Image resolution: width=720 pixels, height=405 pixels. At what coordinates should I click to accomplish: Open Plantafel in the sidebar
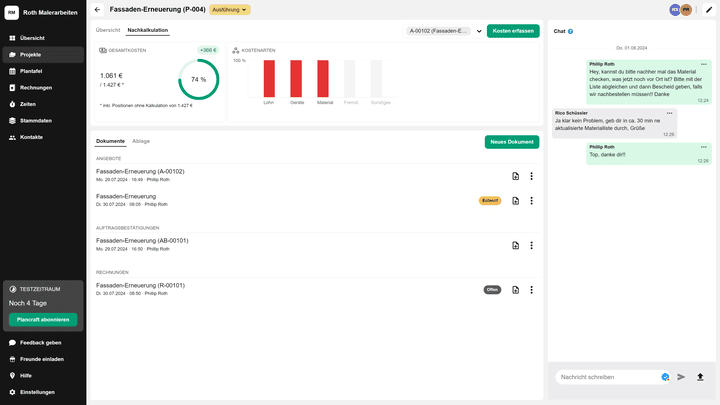pyautogui.click(x=31, y=71)
